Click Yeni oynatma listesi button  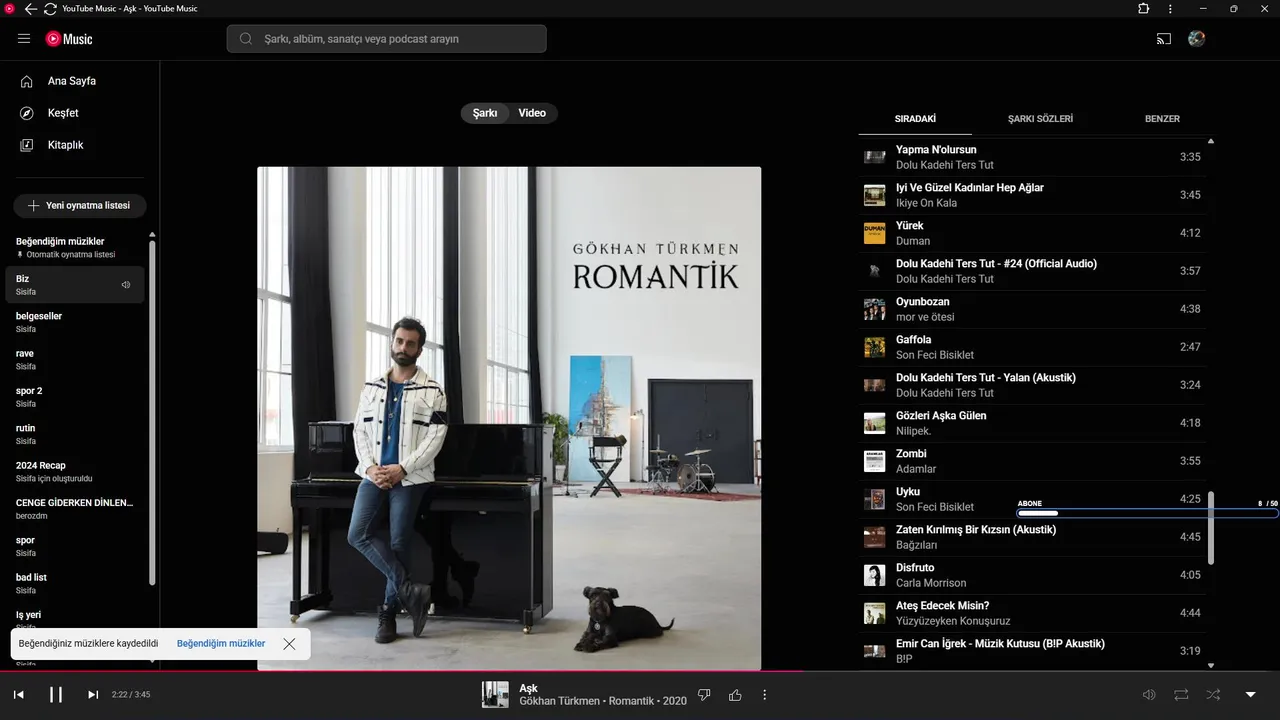point(80,205)
